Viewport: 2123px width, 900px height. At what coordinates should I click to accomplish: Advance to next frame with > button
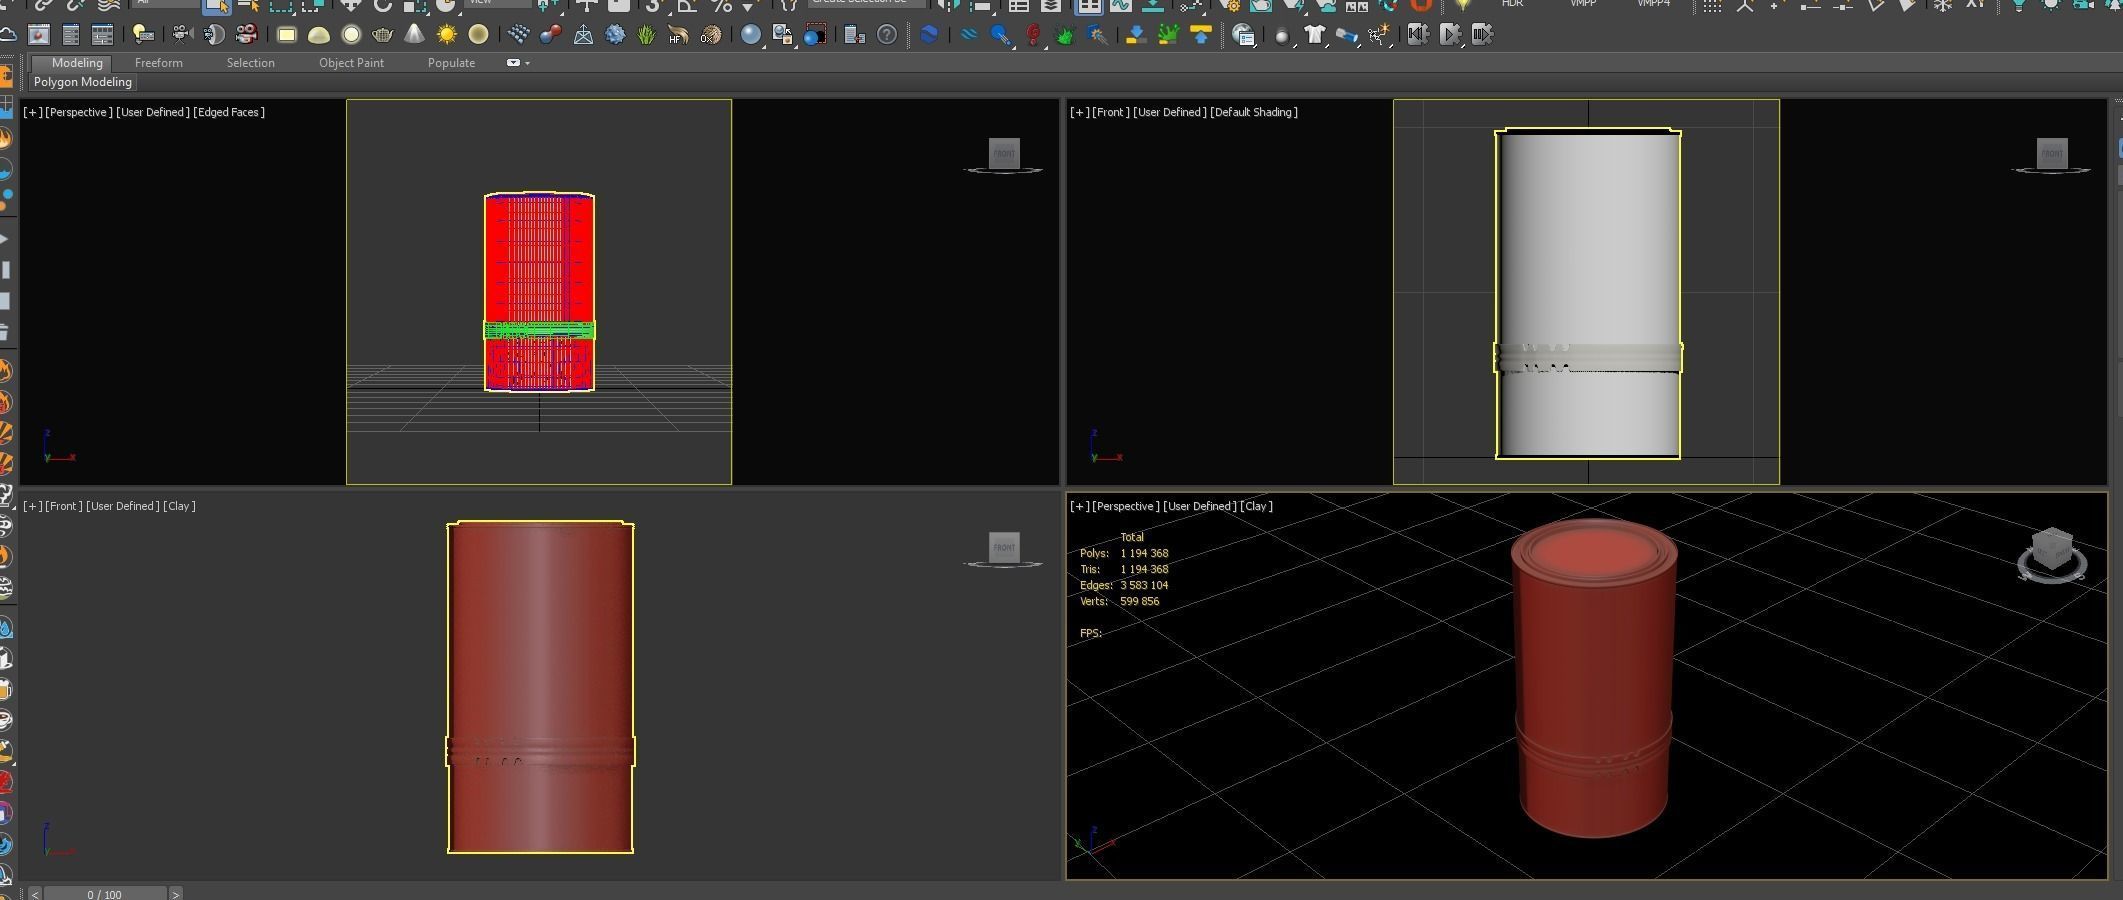(175, 894)
